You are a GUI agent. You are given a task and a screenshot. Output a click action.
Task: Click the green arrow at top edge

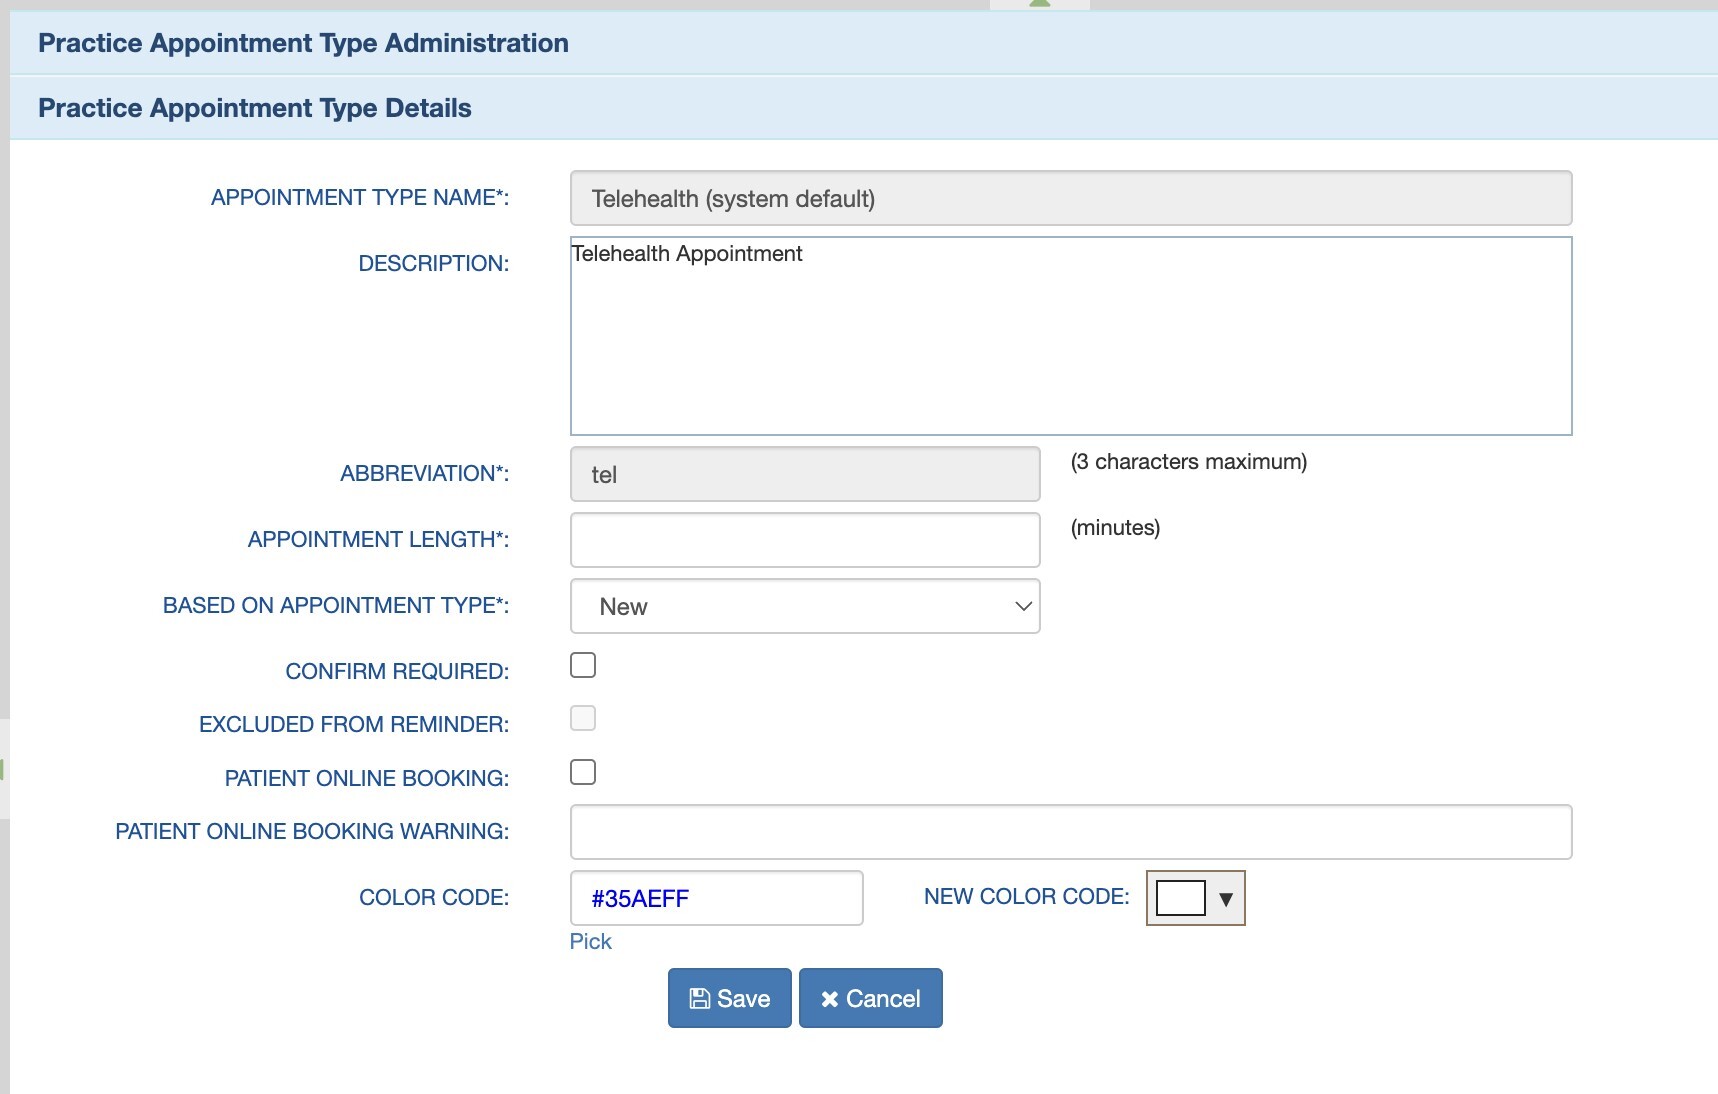click(x=1040, y=4)
